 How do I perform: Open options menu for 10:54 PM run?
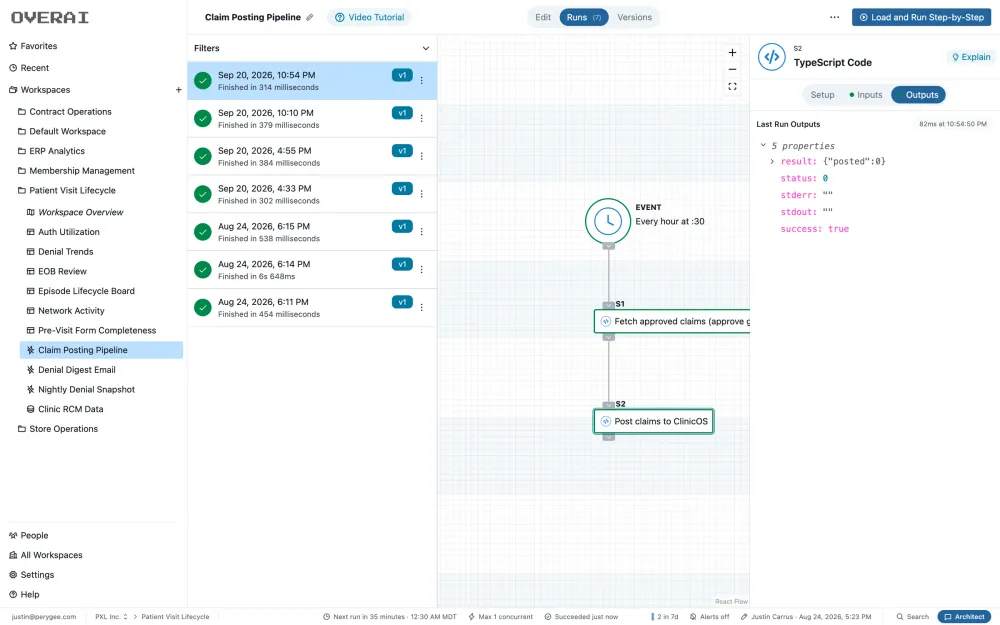click(422, 80)
